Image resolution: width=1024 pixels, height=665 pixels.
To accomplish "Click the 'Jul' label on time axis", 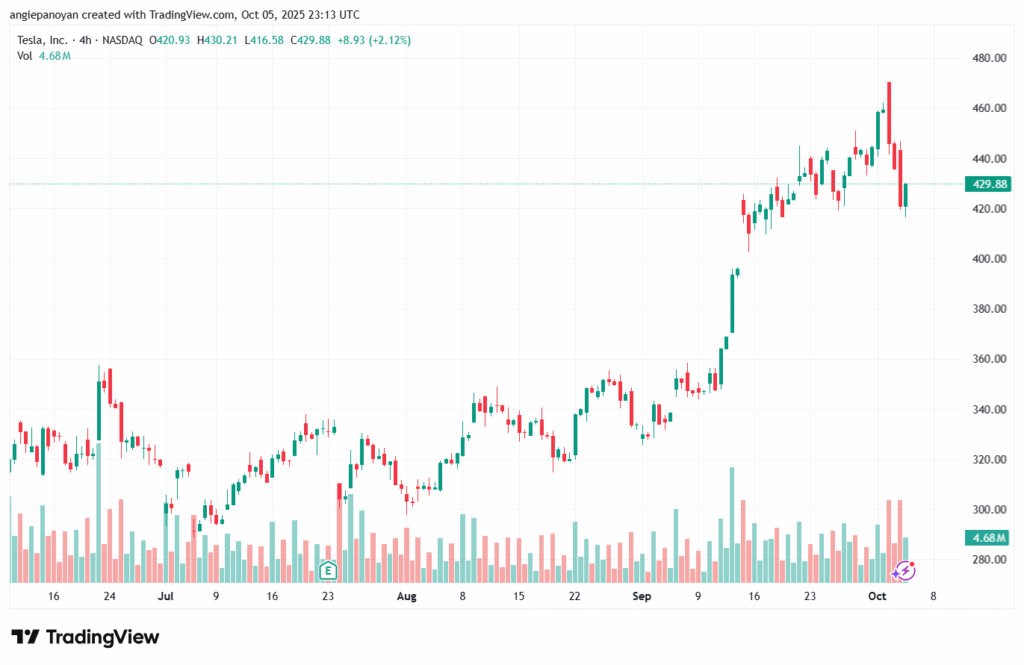I will pos(166,596).
